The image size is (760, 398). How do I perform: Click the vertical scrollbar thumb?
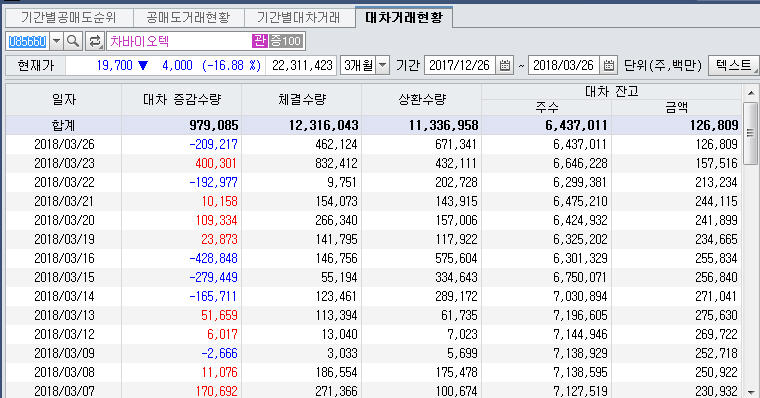[750, 133]
